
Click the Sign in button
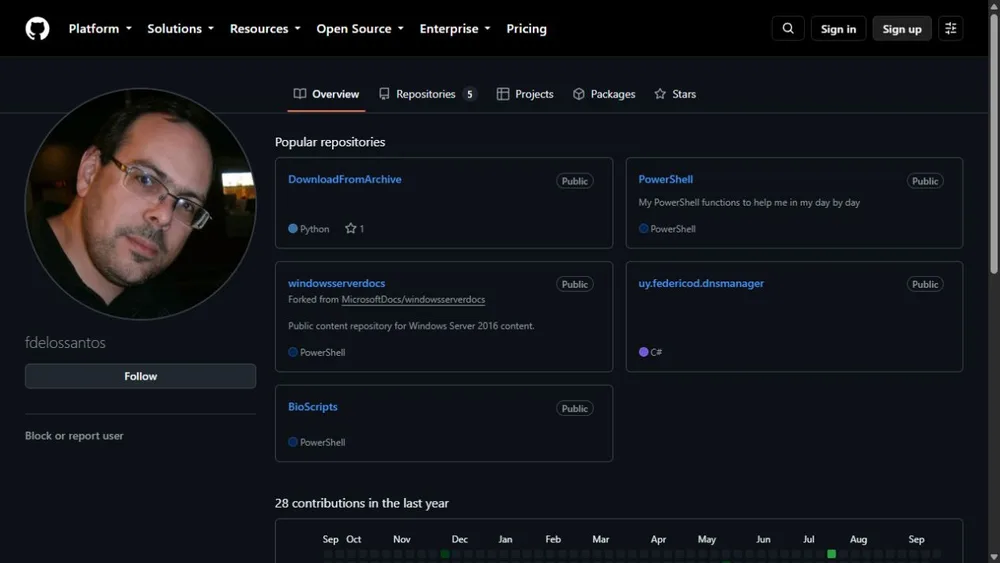(838, 29)
